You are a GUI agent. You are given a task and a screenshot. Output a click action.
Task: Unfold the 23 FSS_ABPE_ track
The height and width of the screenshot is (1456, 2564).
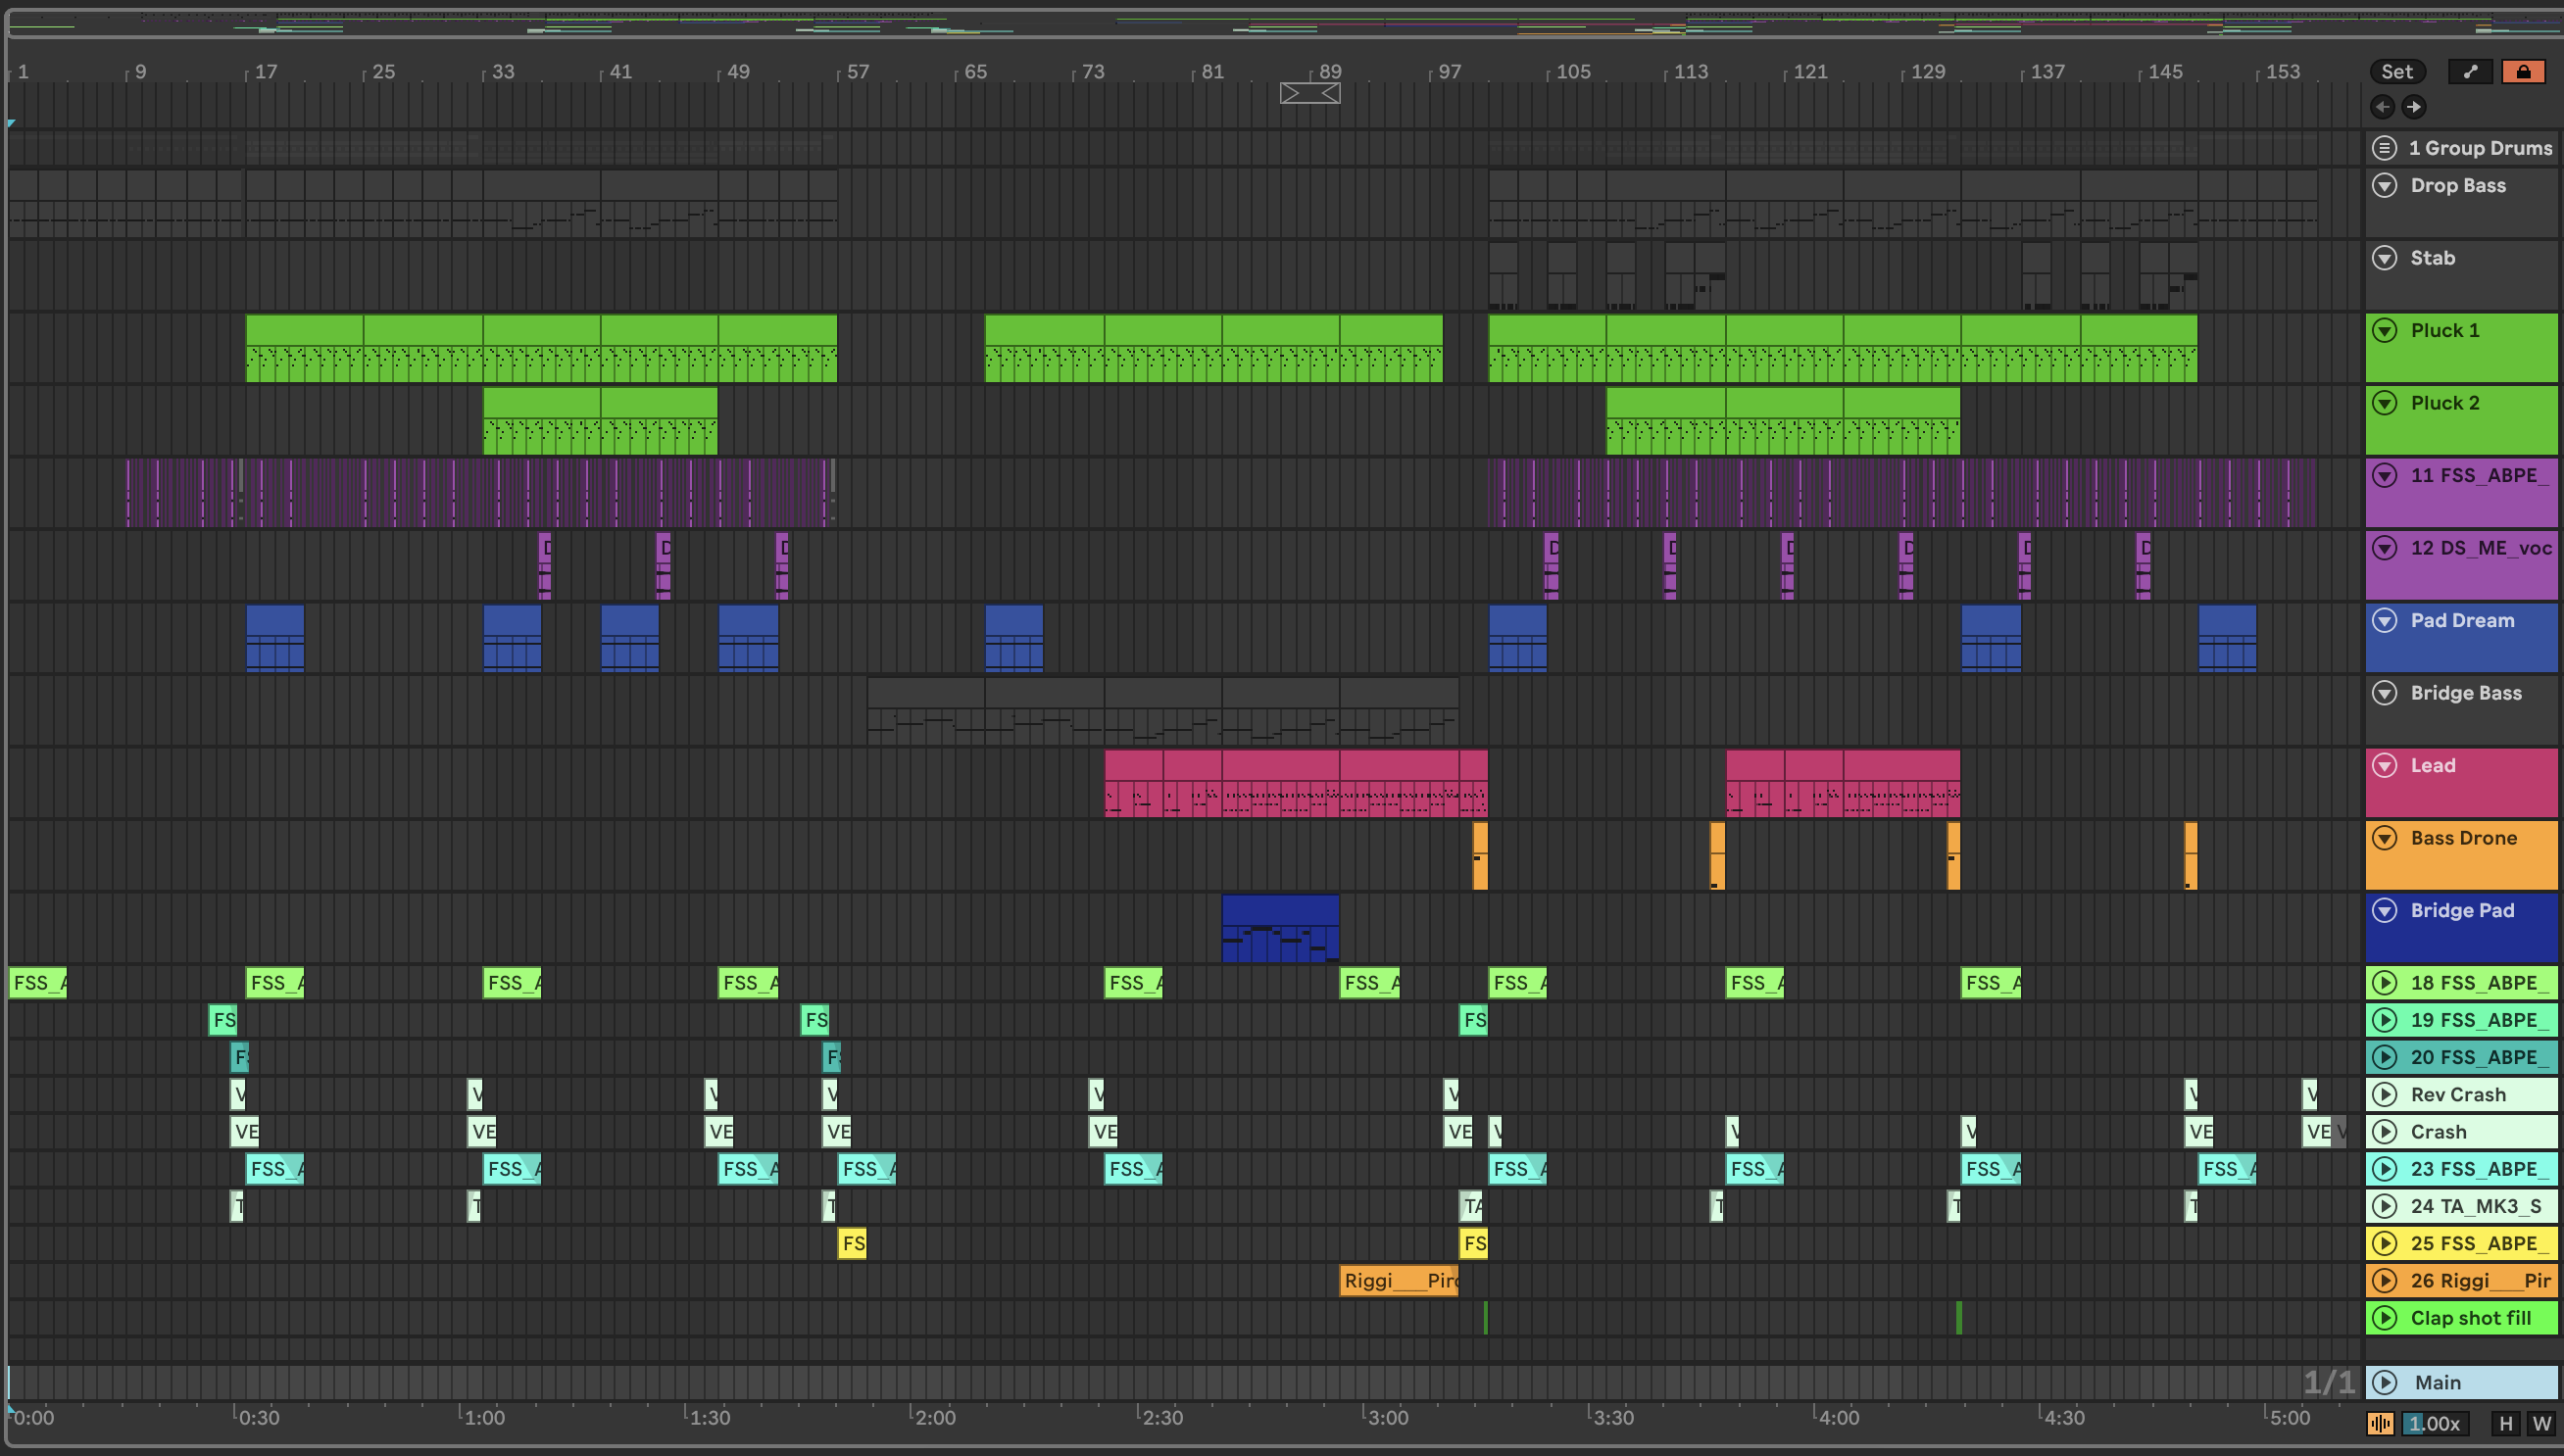pos(2385,1169)
